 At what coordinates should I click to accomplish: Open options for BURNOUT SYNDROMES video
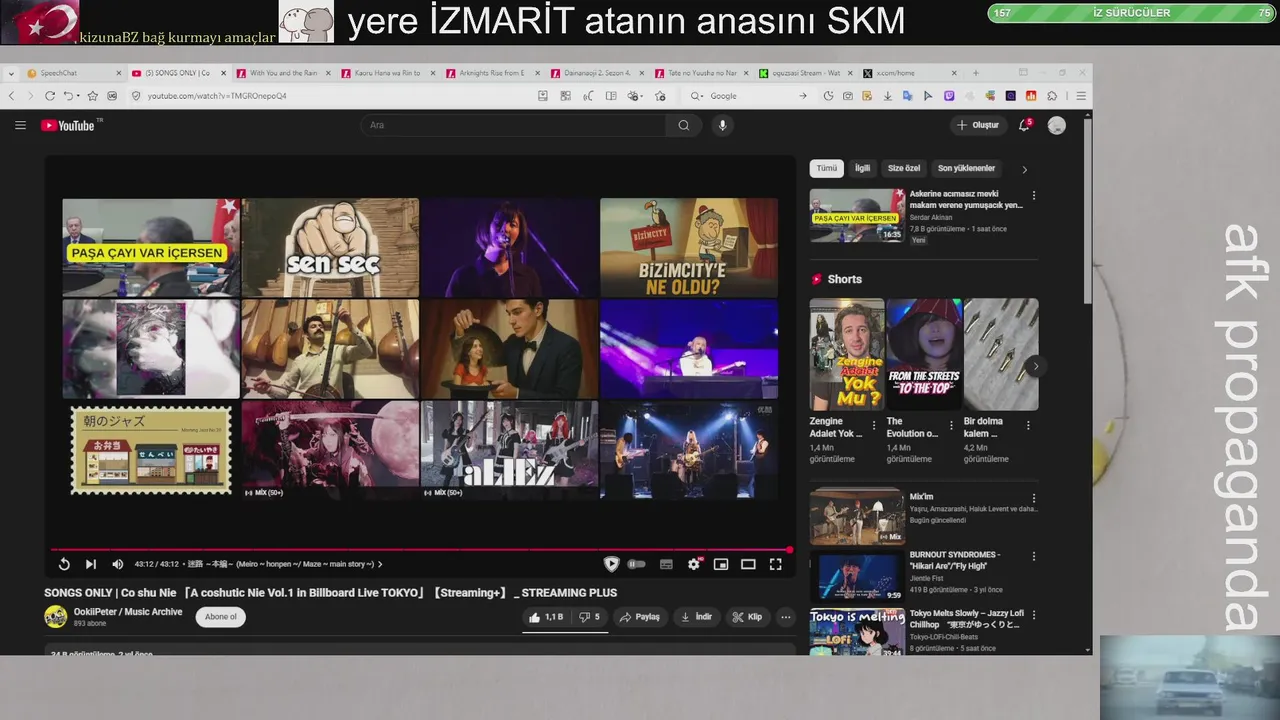[1034, 556]
